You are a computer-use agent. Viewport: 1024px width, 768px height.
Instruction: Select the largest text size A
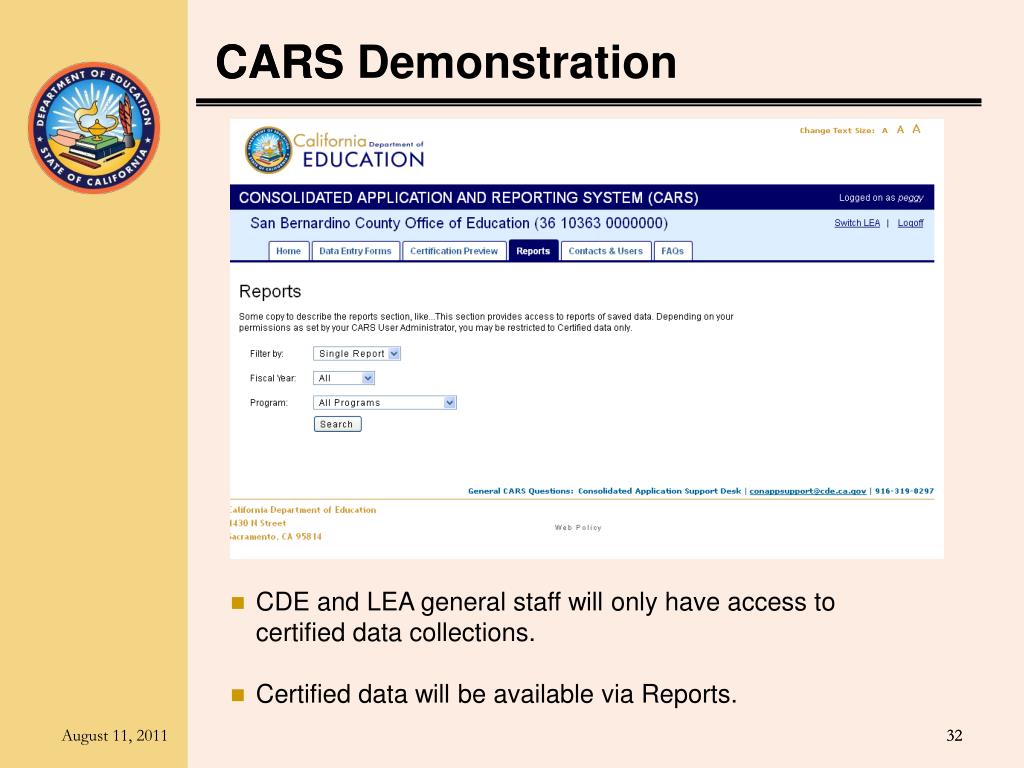[x=916, y=129]
